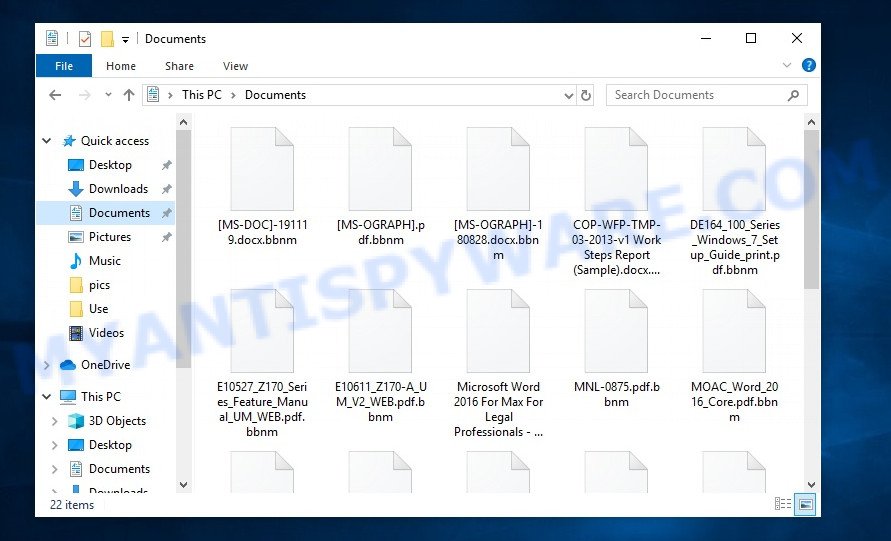
Task: Open Desktop under Quick access
Action: coord(110,165)
